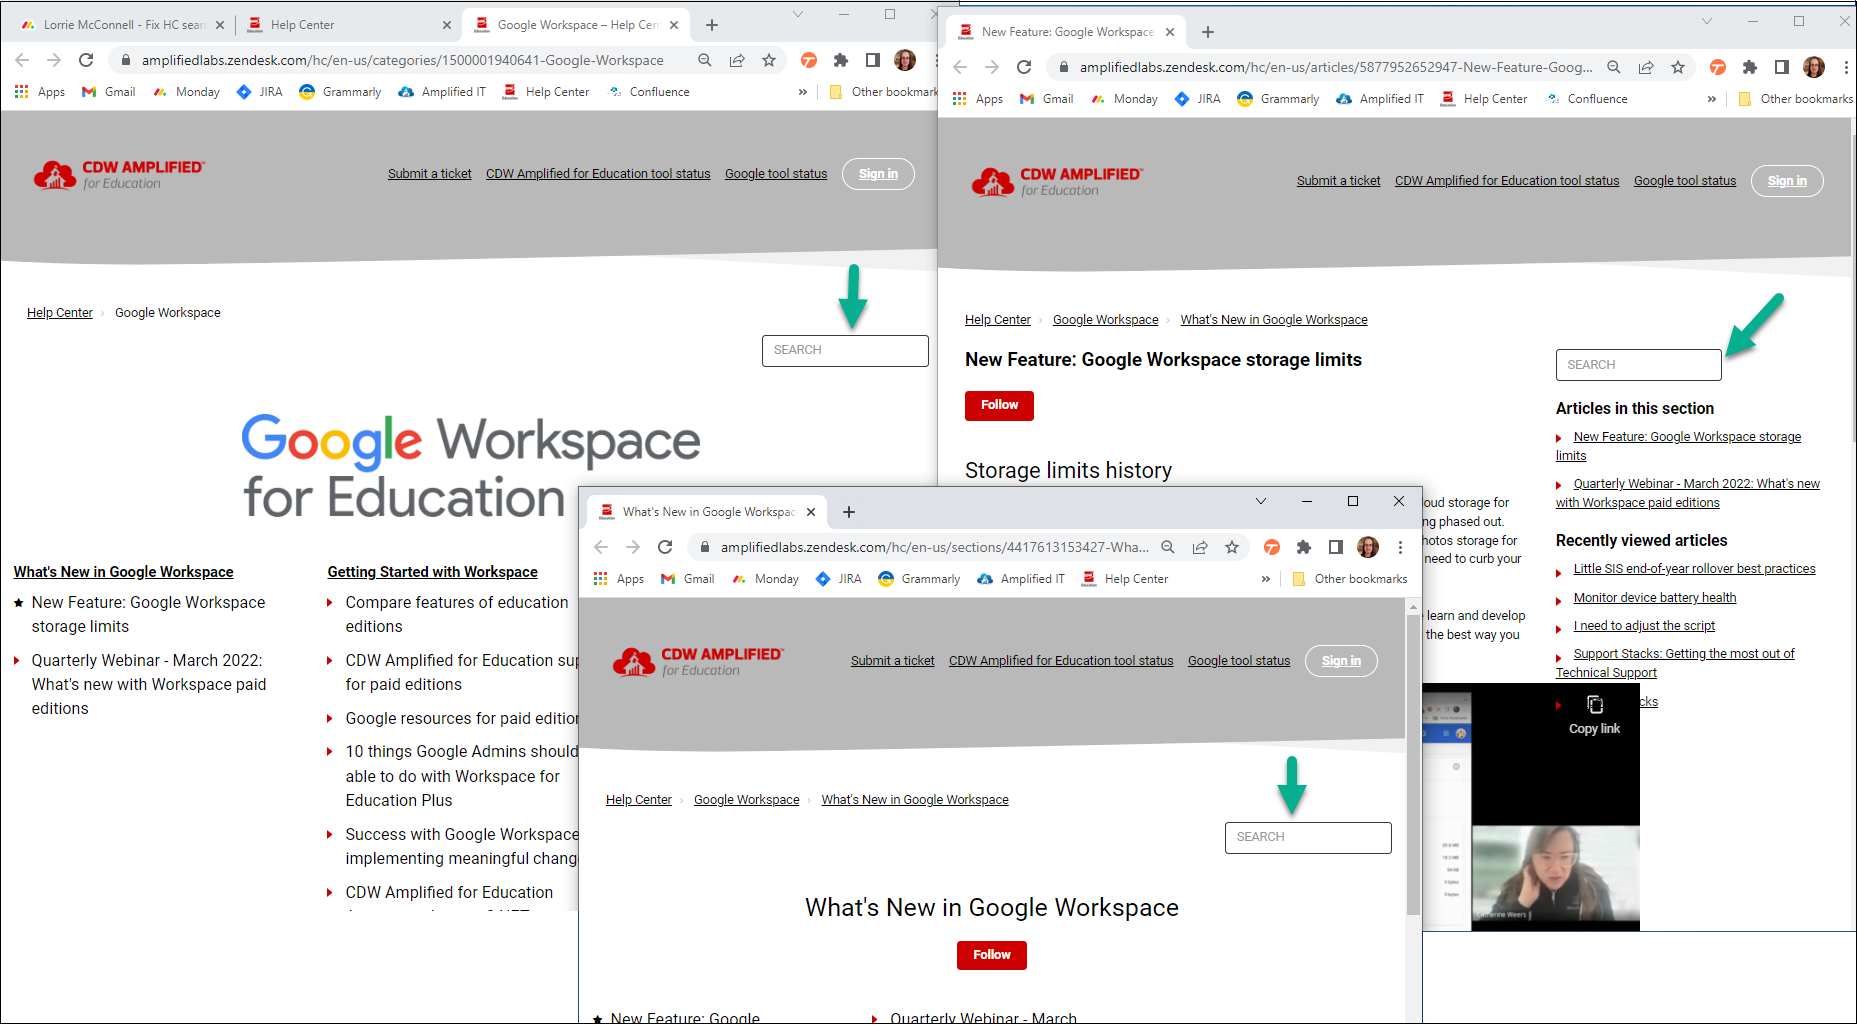Click the Copy link icon on the video
The height and width of the screenshot is (1025, 1857).
click(x=1594, y=705)
